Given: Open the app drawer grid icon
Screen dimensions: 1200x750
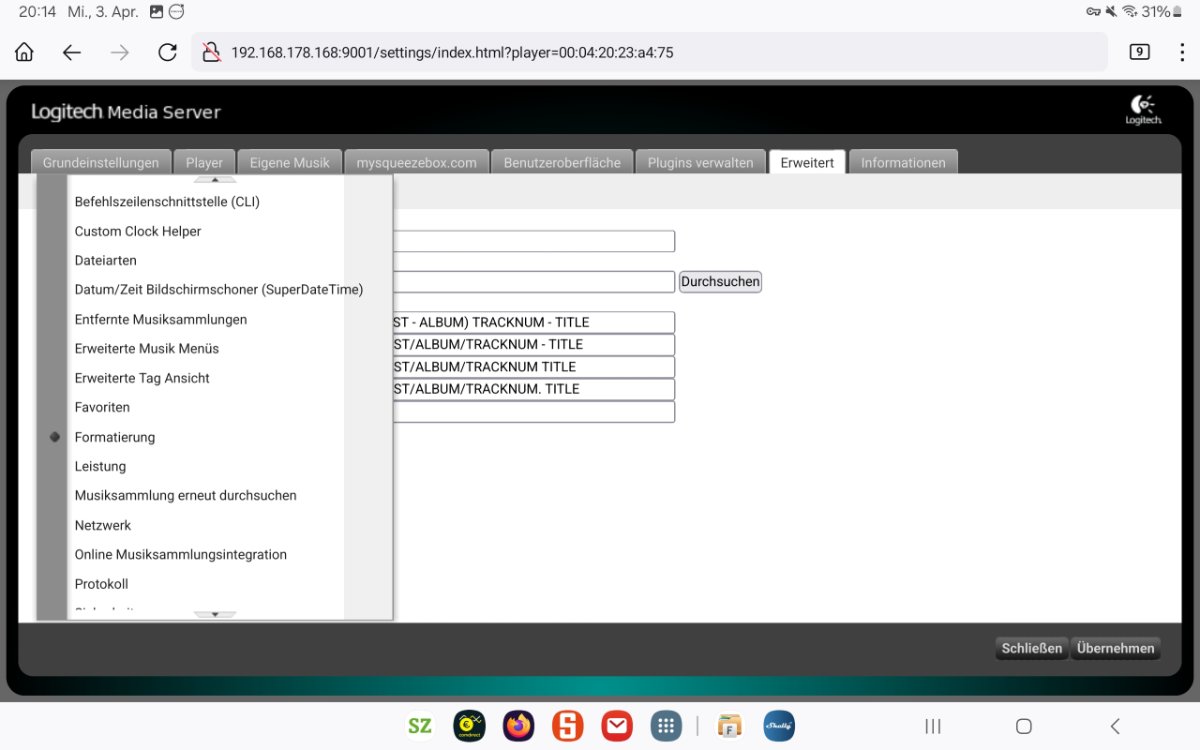Looking at the screenshot, I should [665, 726].
